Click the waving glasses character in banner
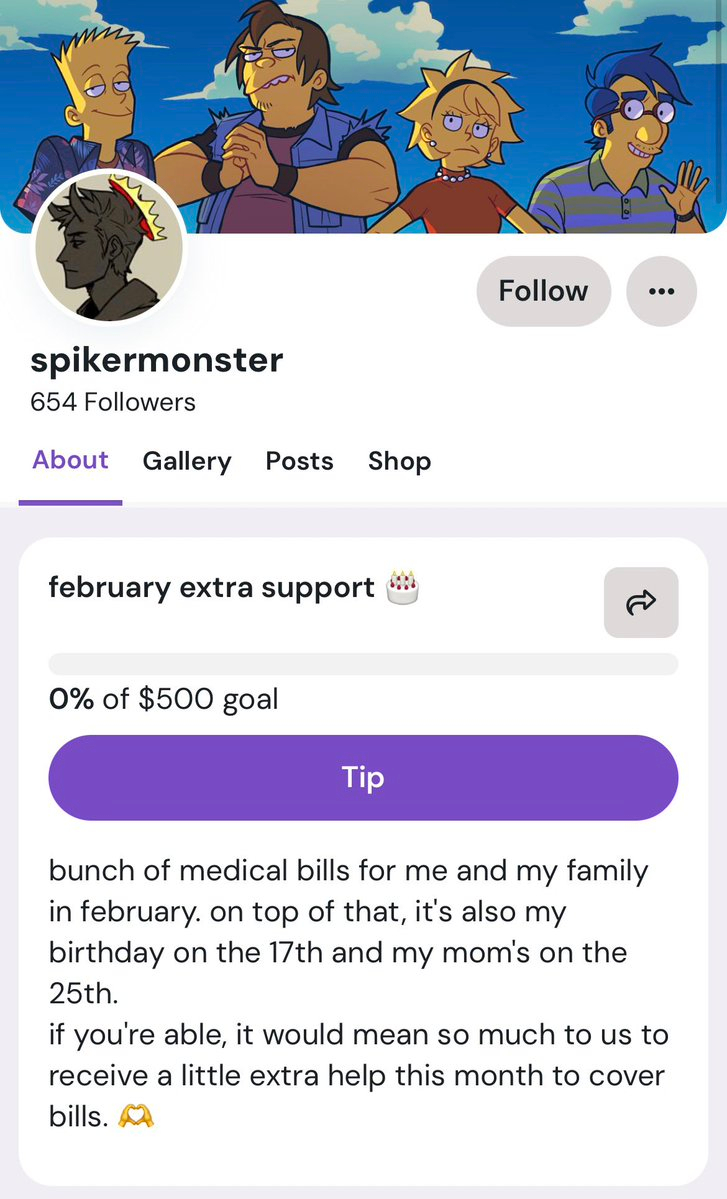 click(643, 130)
